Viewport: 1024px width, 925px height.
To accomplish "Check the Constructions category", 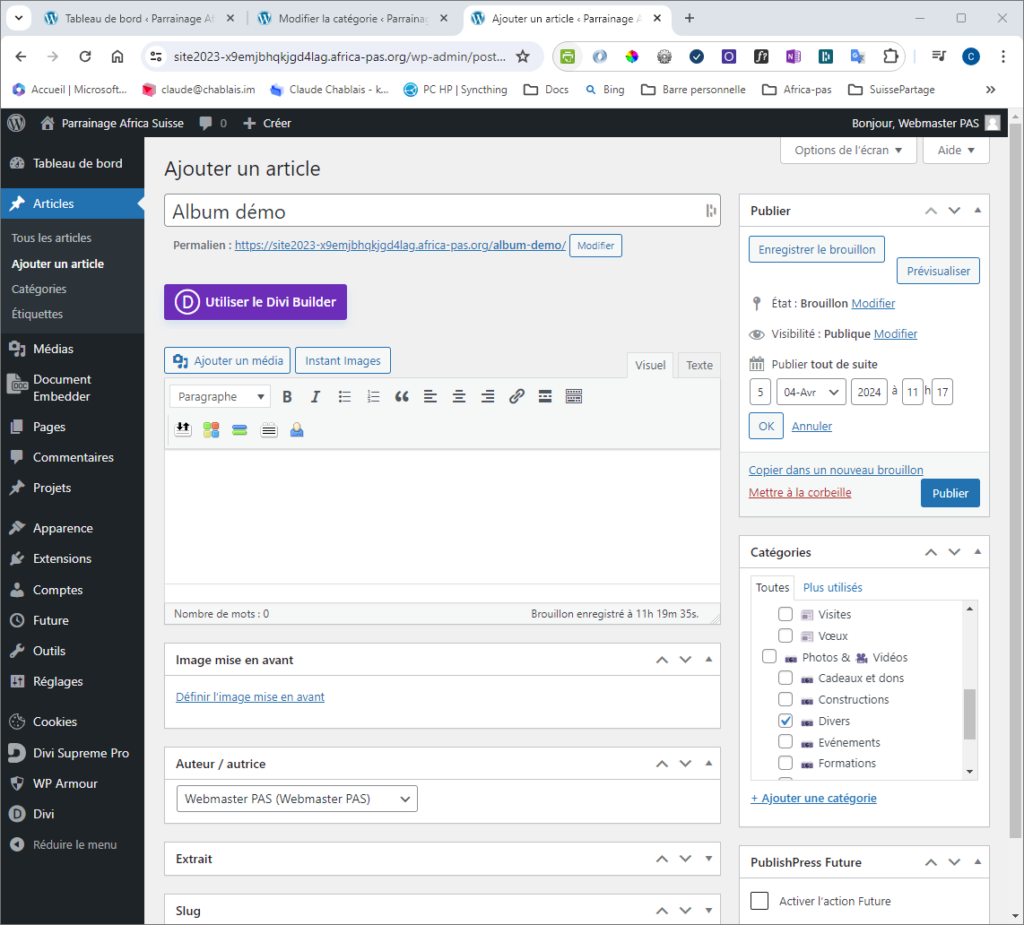I will click(785, 700).
